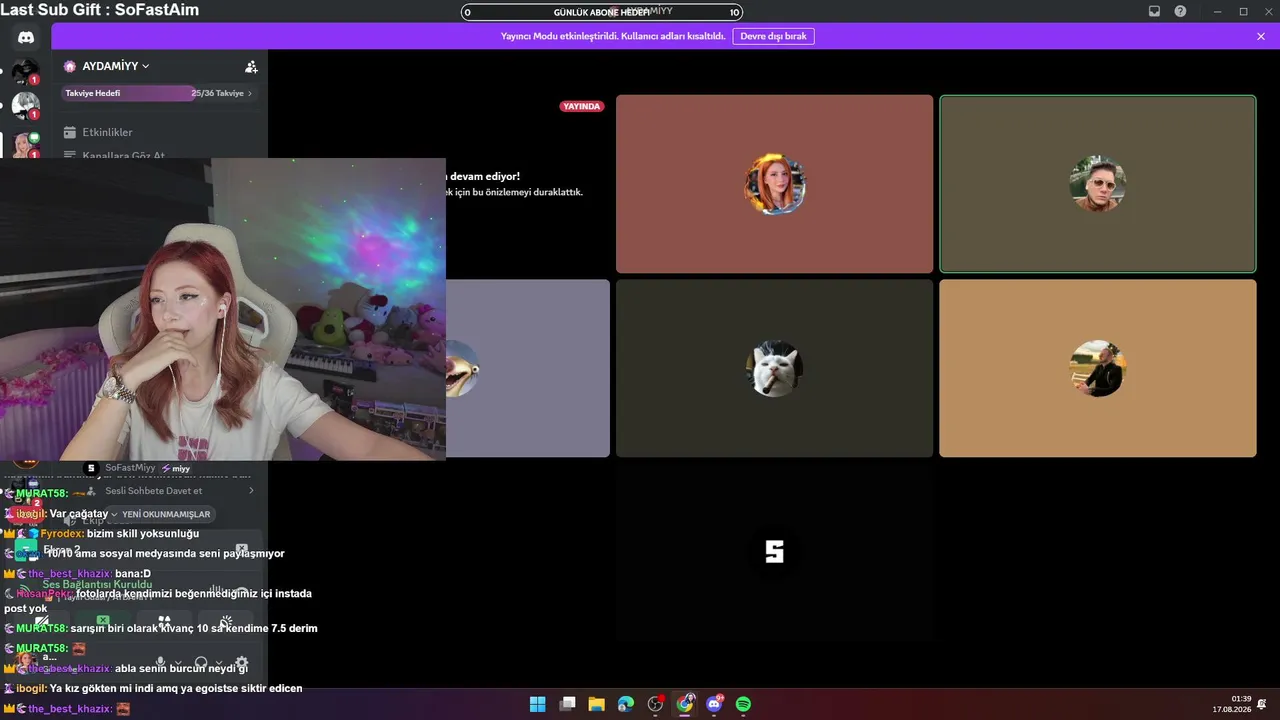Switch to the Chrome taskbar icon
1280x720 pixels.
coord(685,704)
